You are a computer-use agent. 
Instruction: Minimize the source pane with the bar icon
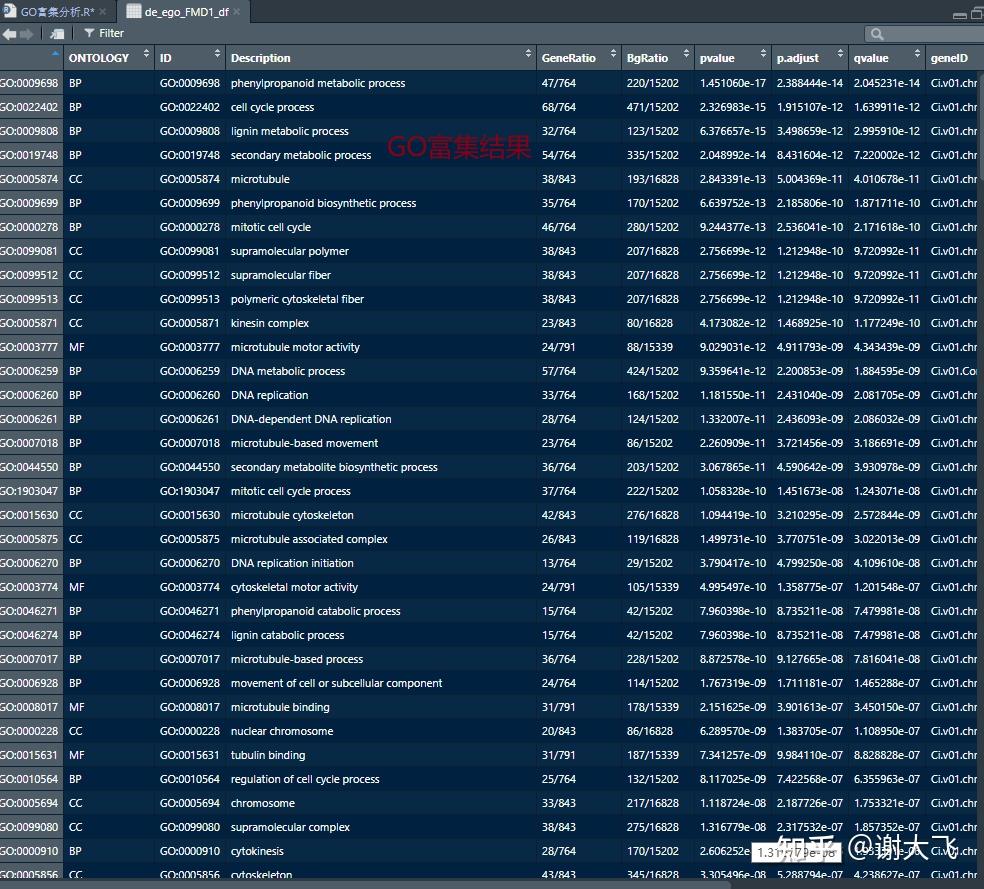click(960, 15)
